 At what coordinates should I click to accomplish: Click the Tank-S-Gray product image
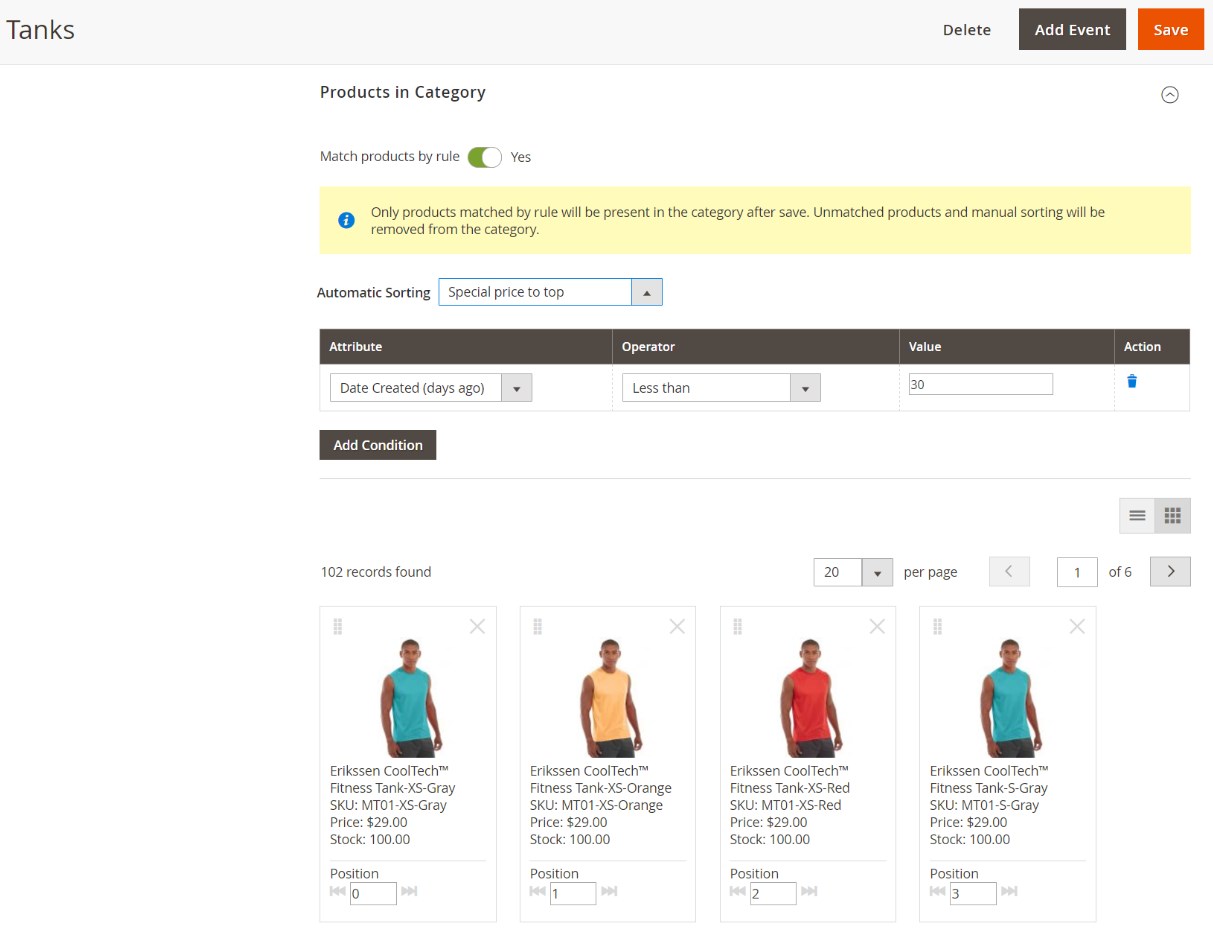(x=1008, y=698)
